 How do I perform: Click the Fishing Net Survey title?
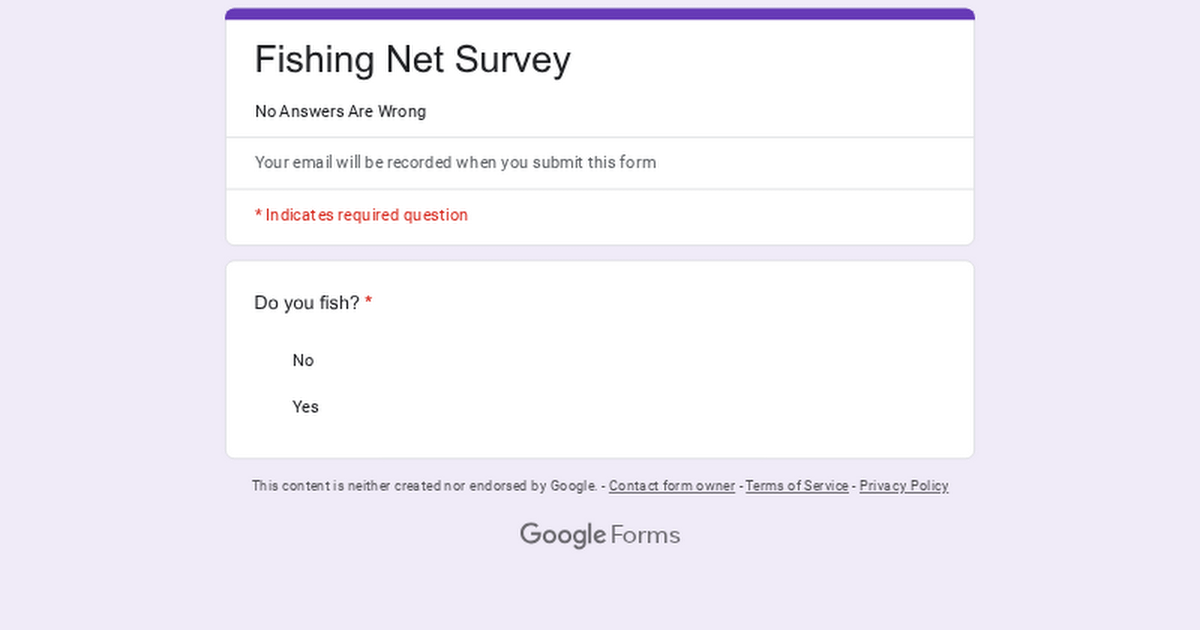412,60
